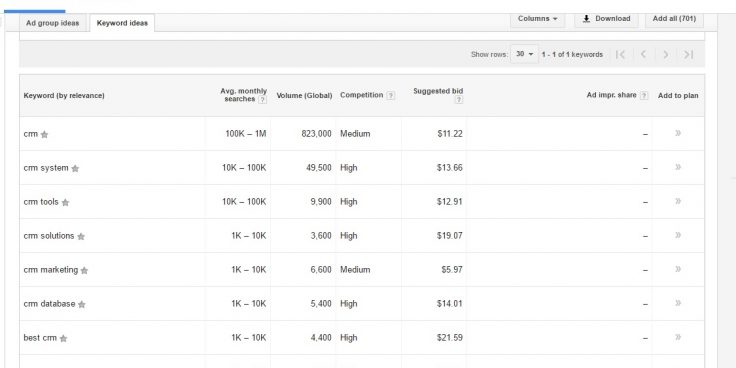Sort by Avg. monthly searches header
Image resolution: width=736 pixels, height=368 pixels.
click(x=243, y=95)
